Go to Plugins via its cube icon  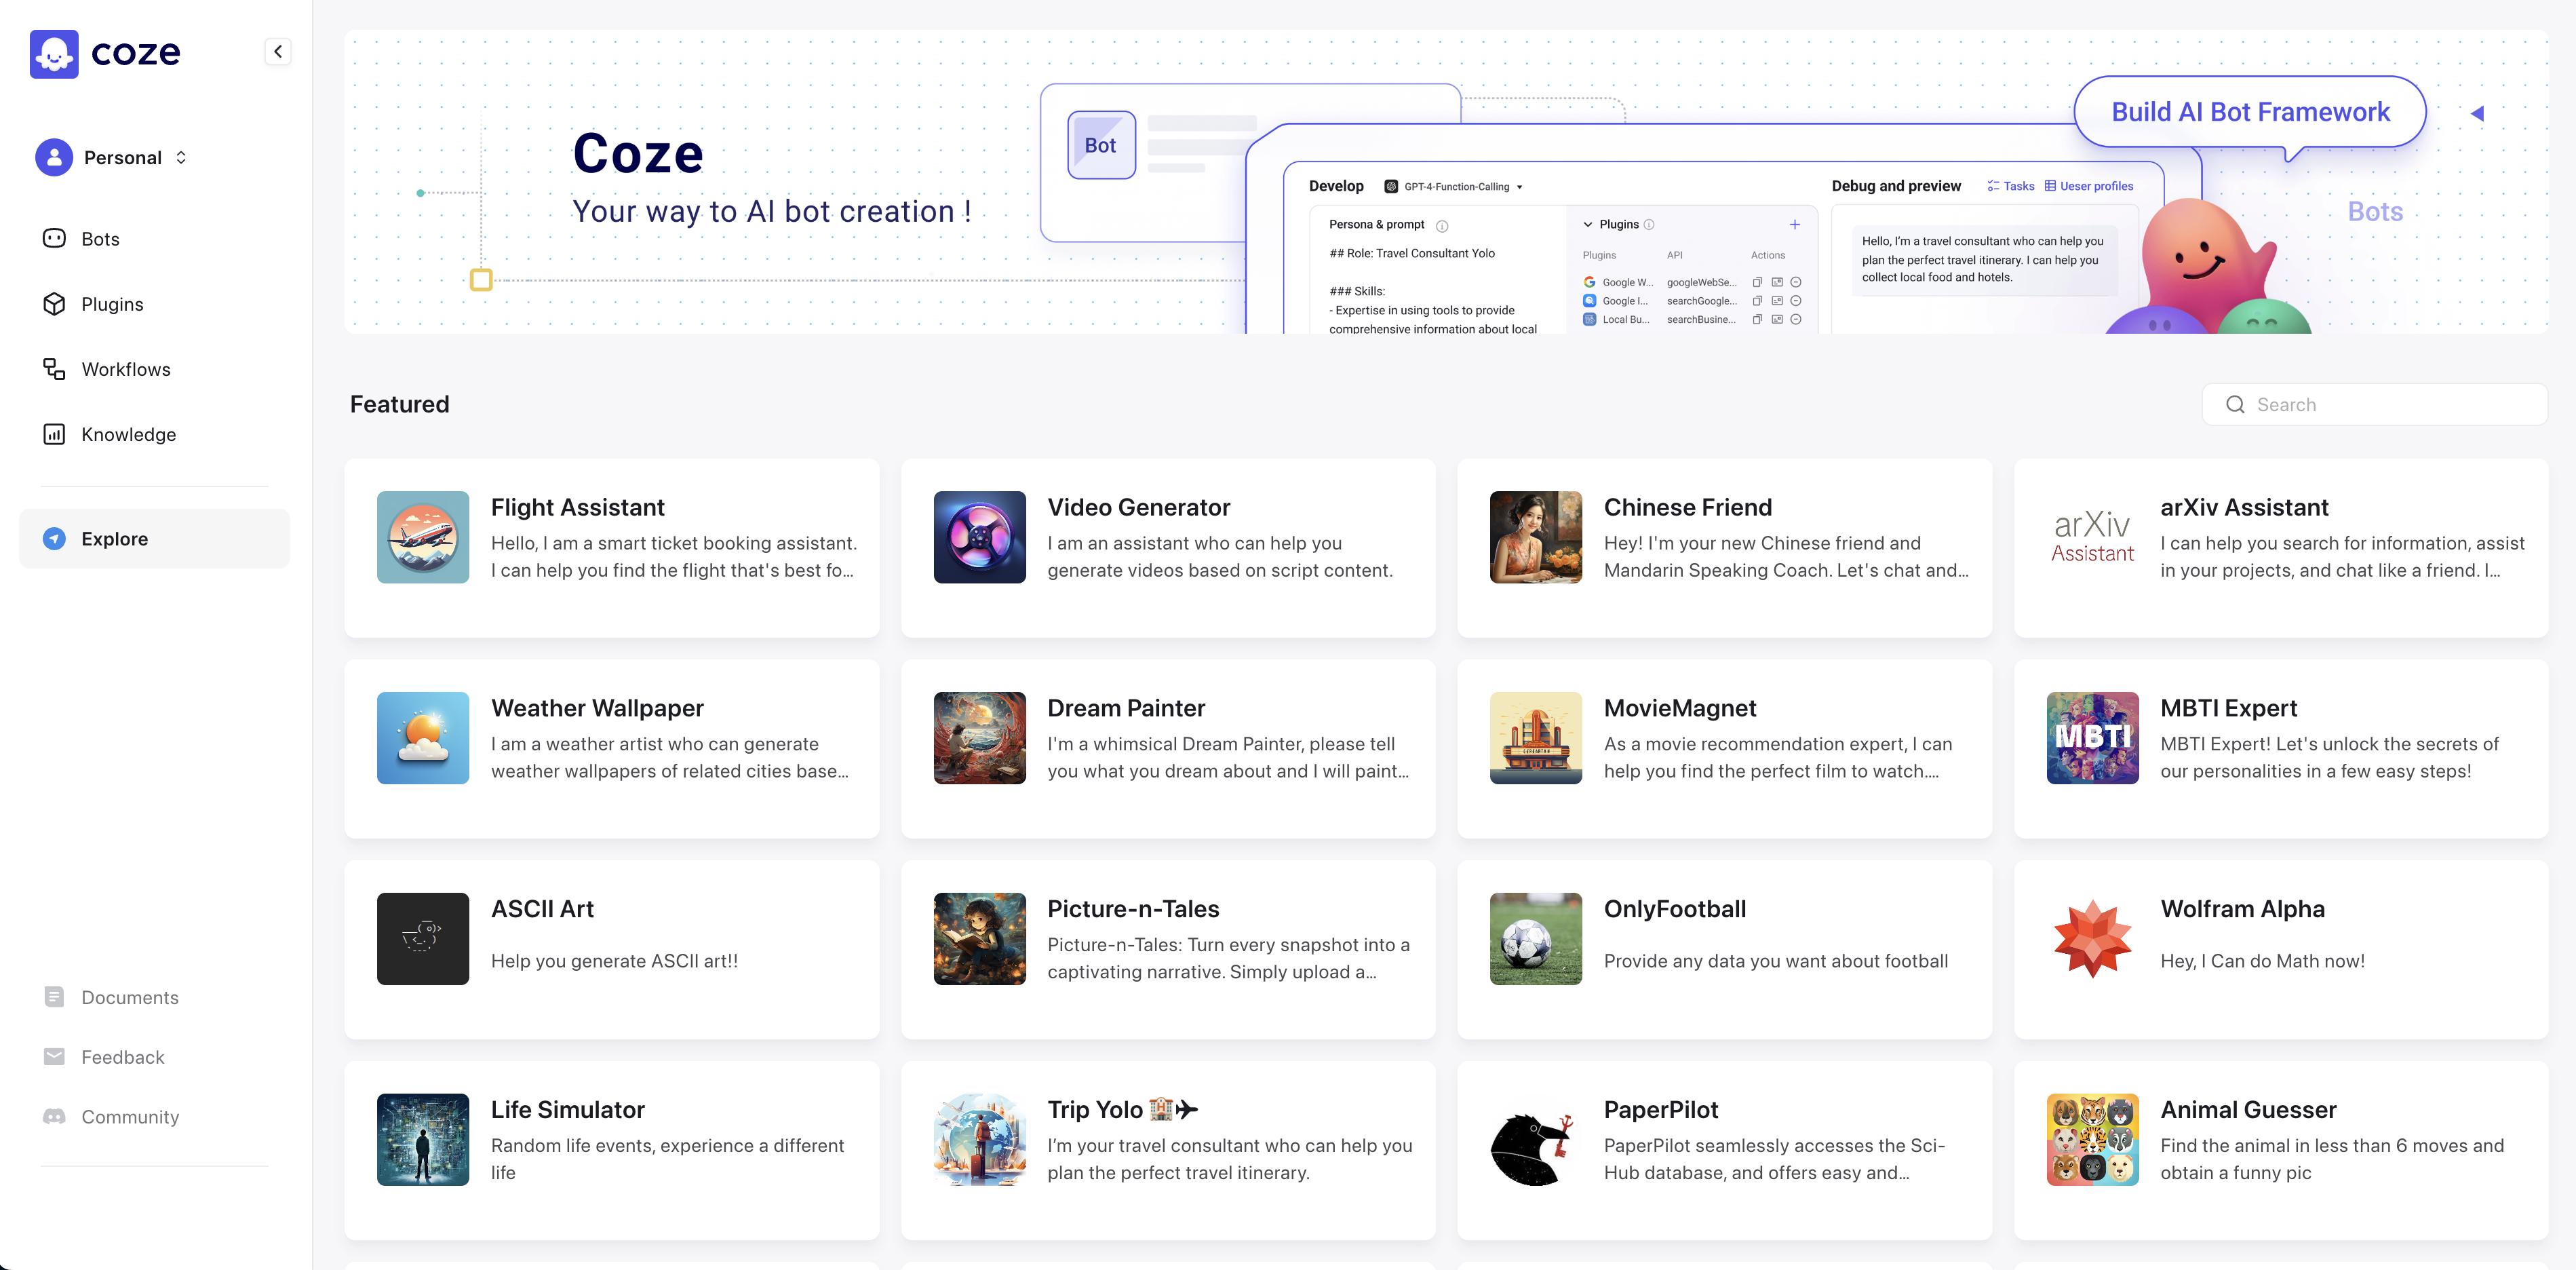54,304
